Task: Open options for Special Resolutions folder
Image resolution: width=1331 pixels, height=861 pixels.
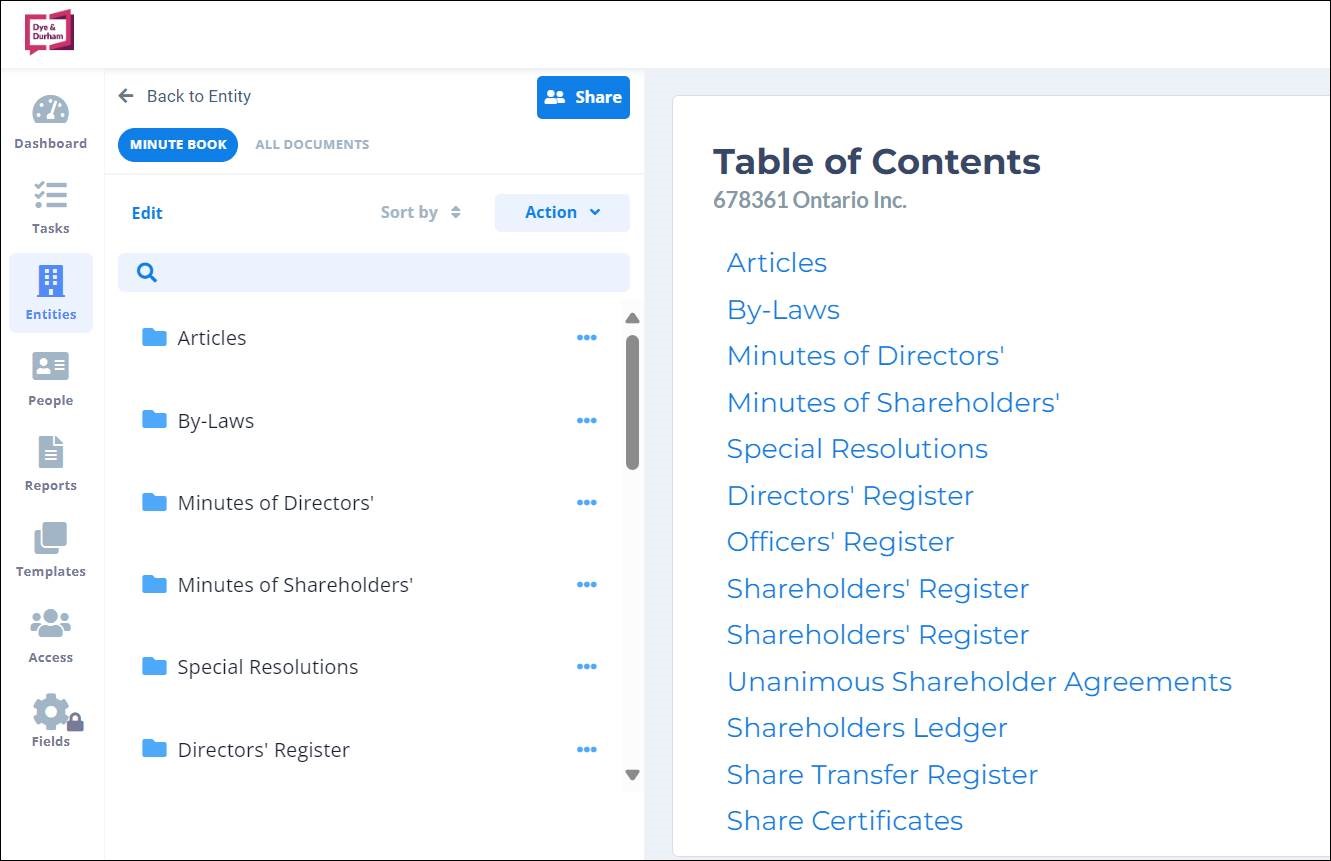Action: pyautogui.click(x=587, y=666)
